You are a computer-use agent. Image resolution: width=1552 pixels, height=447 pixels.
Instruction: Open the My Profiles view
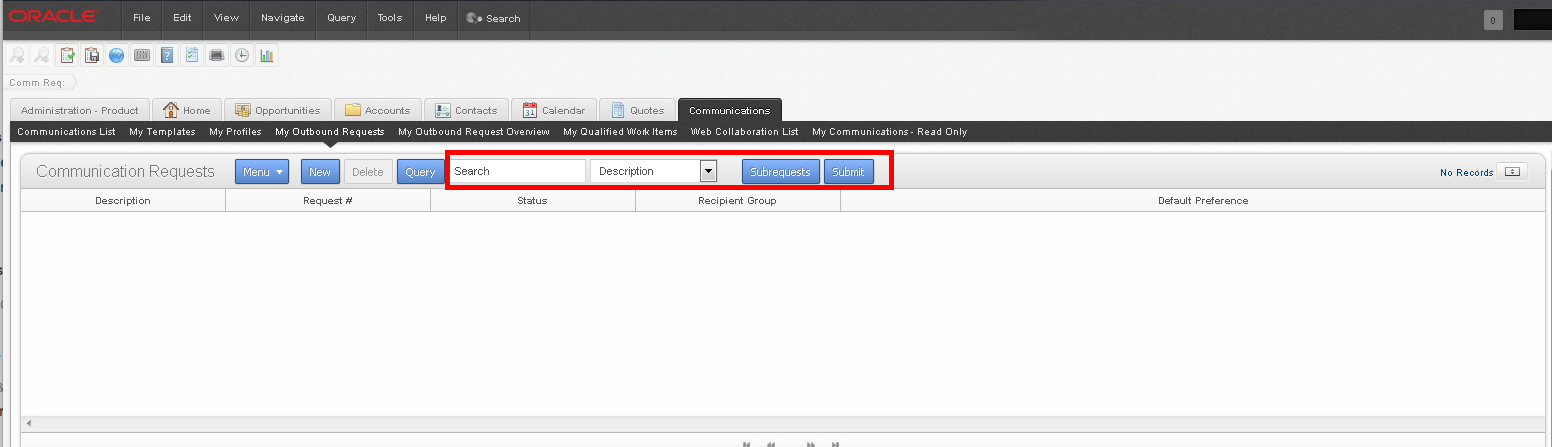(235, 132)
